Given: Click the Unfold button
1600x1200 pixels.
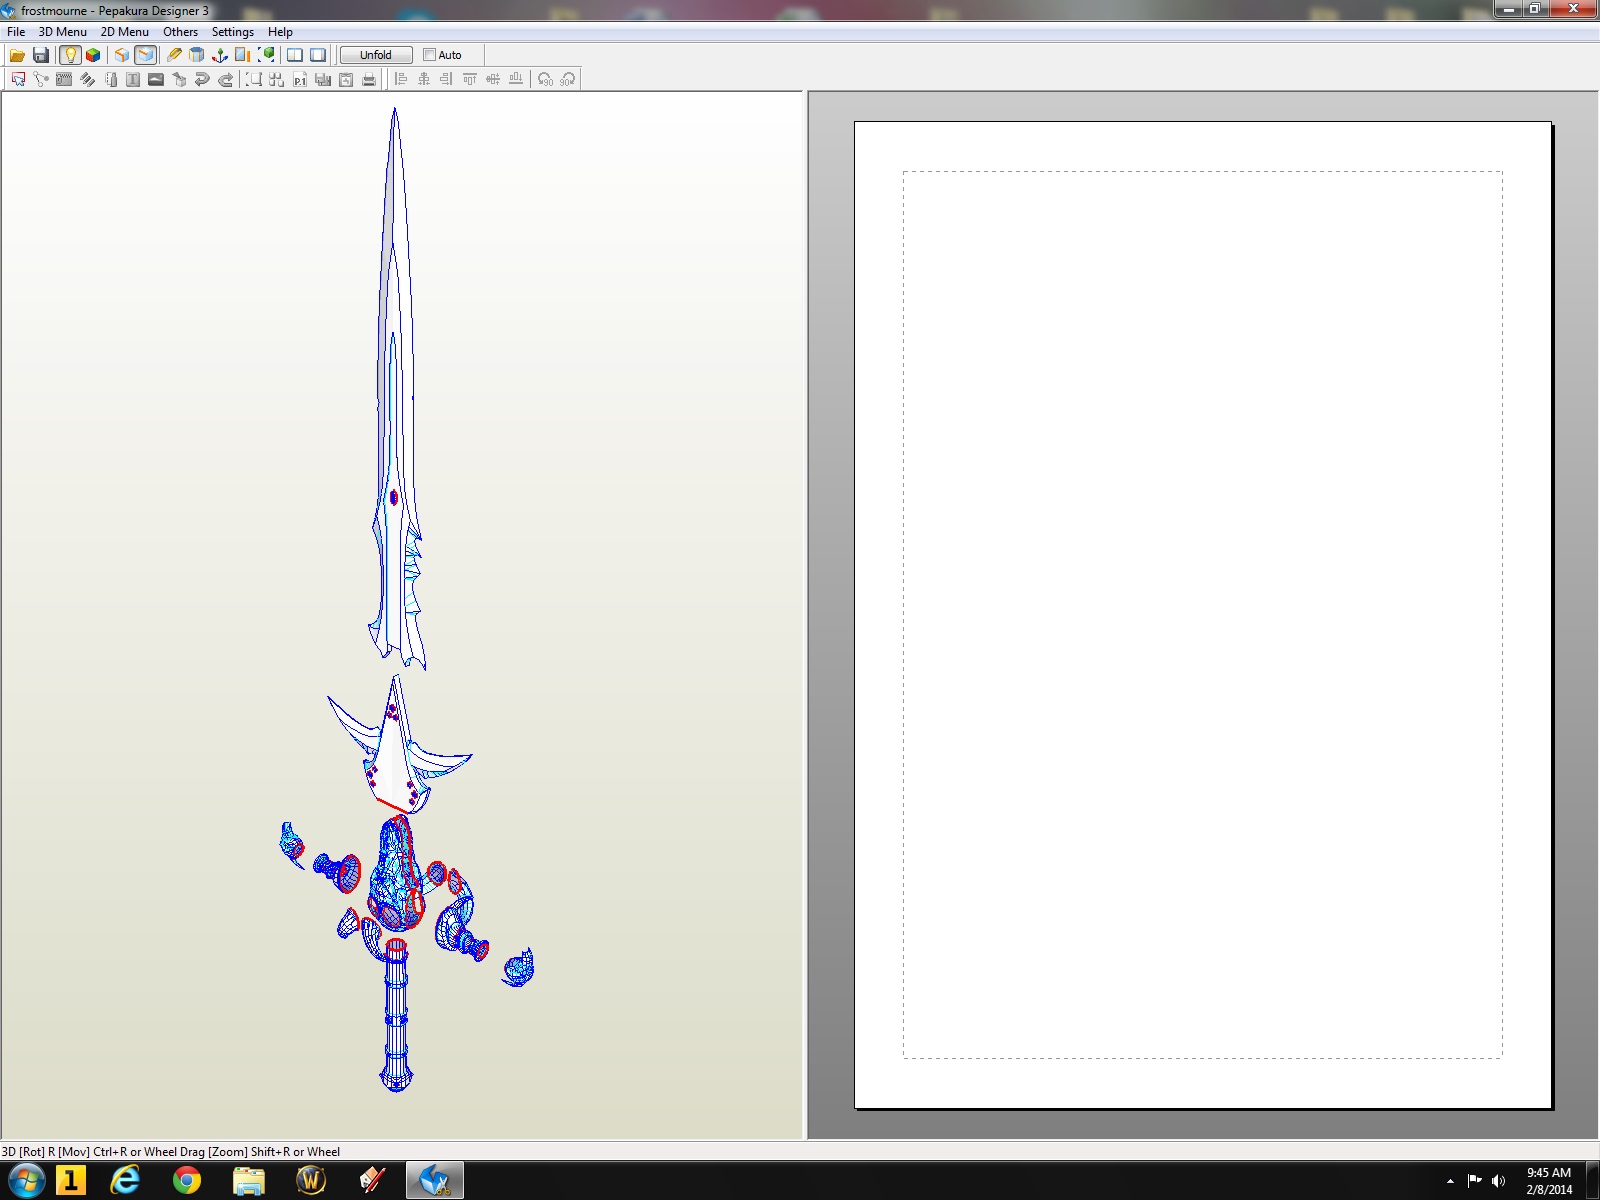Looking at the screenshot, I should tap(376, 55).
